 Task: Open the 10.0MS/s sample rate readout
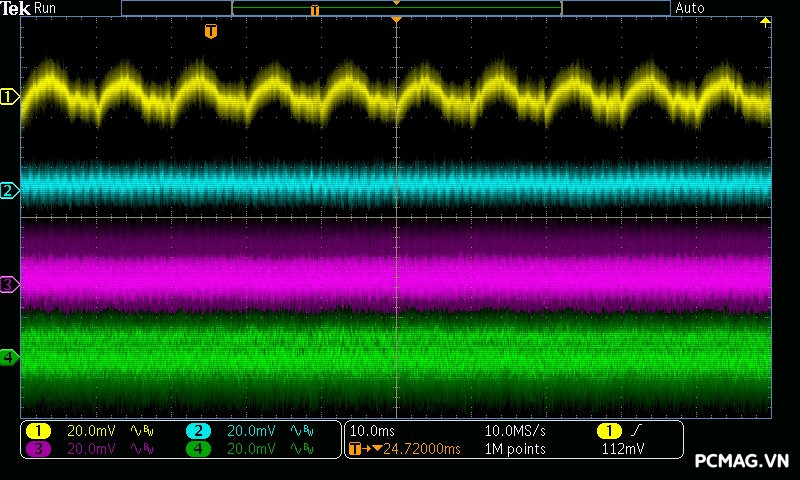coord(515,431)
